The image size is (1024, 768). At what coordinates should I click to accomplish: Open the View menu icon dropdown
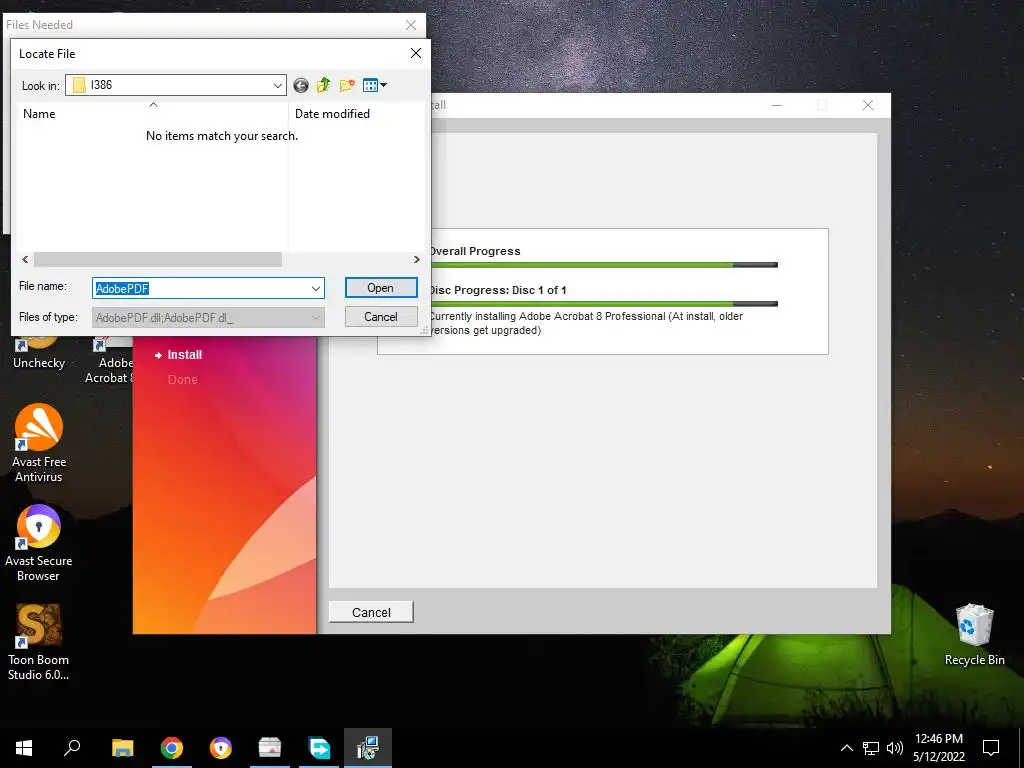point(375,85)
